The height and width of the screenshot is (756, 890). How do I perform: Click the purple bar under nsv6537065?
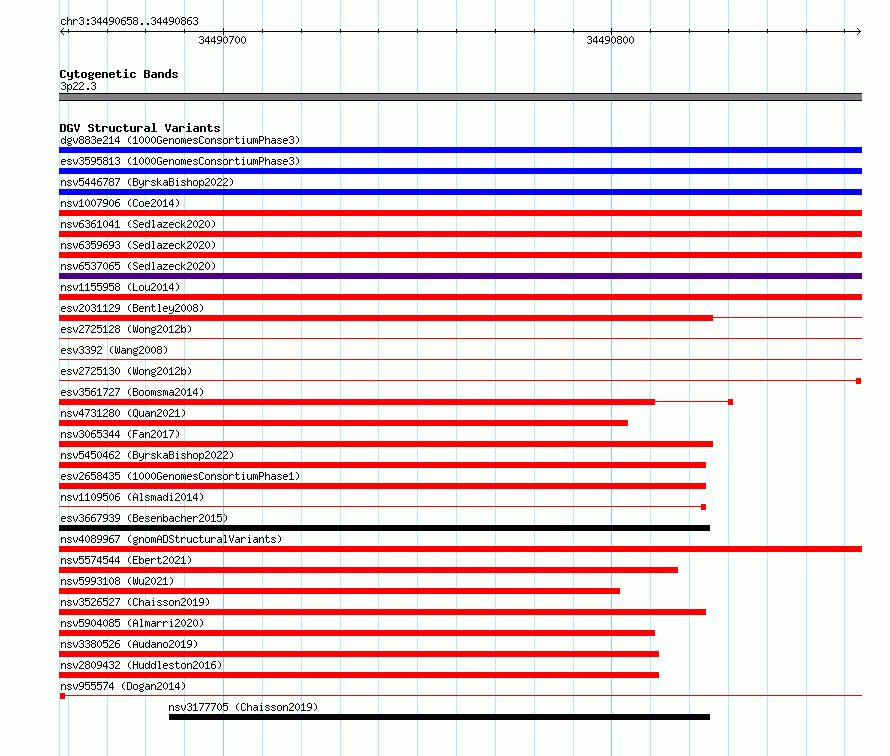(x=460, y=276)
